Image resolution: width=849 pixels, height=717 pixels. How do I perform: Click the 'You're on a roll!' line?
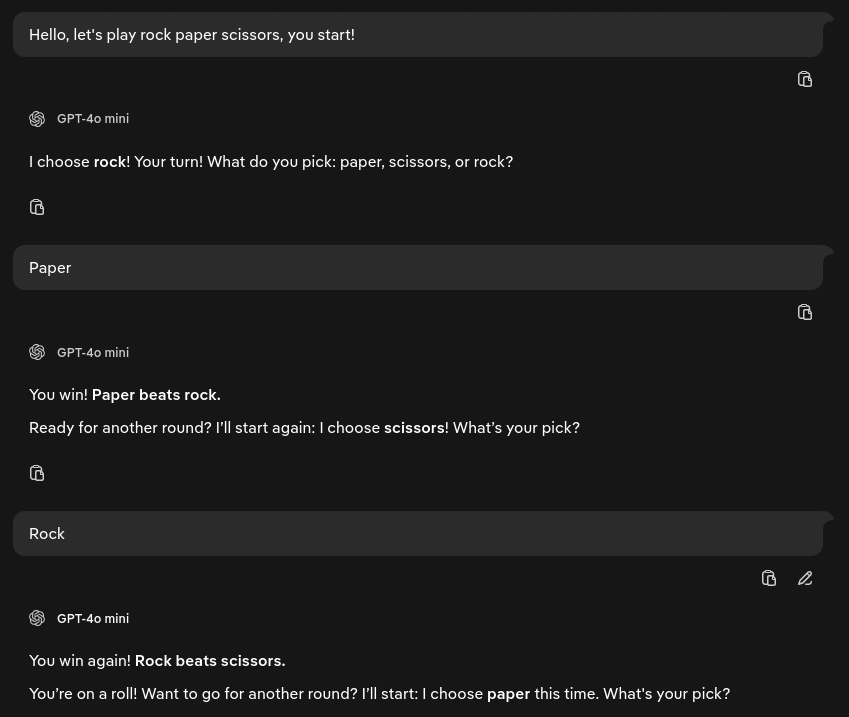point(379,694)
